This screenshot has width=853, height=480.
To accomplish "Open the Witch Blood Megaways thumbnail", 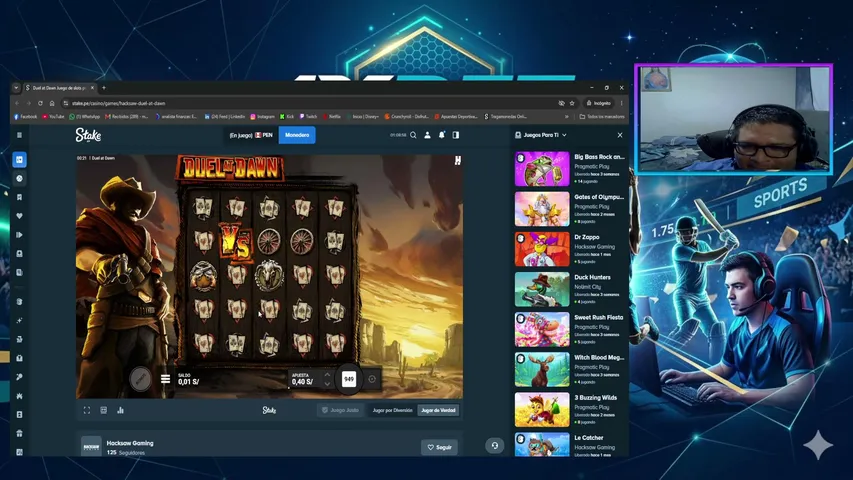I will (x=542, y=370).
